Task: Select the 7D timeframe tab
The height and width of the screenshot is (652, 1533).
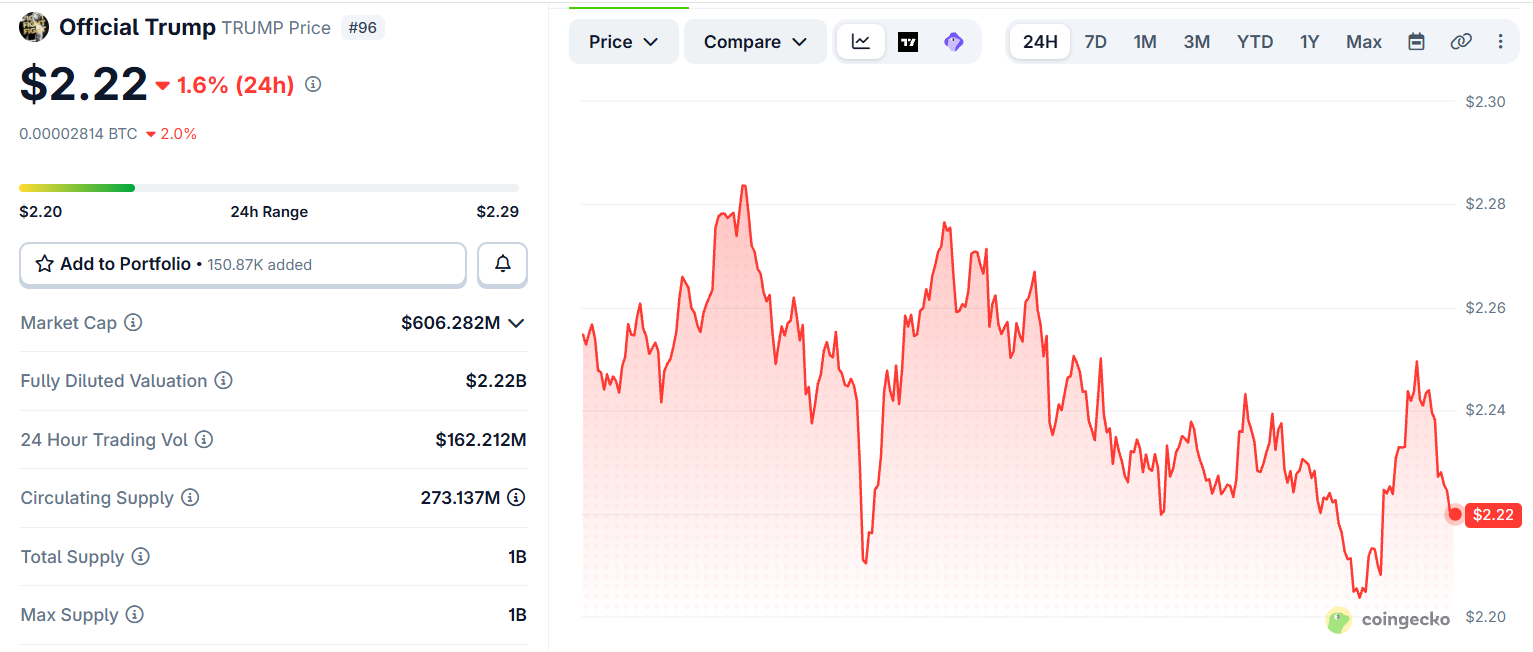Action: pos(1096,42)
